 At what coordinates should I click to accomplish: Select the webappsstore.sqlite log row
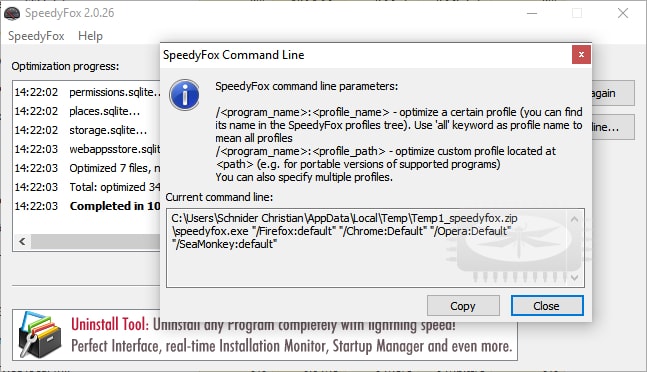(87, 149)
